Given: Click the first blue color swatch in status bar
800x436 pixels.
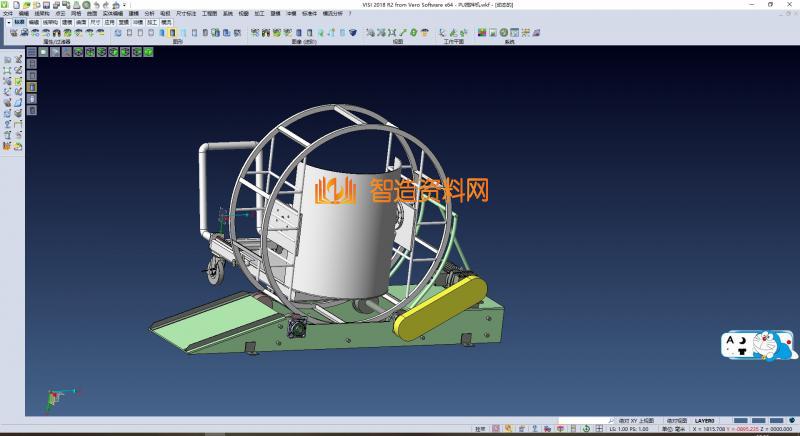Looking at the screenshot, I should click(741, 420).
